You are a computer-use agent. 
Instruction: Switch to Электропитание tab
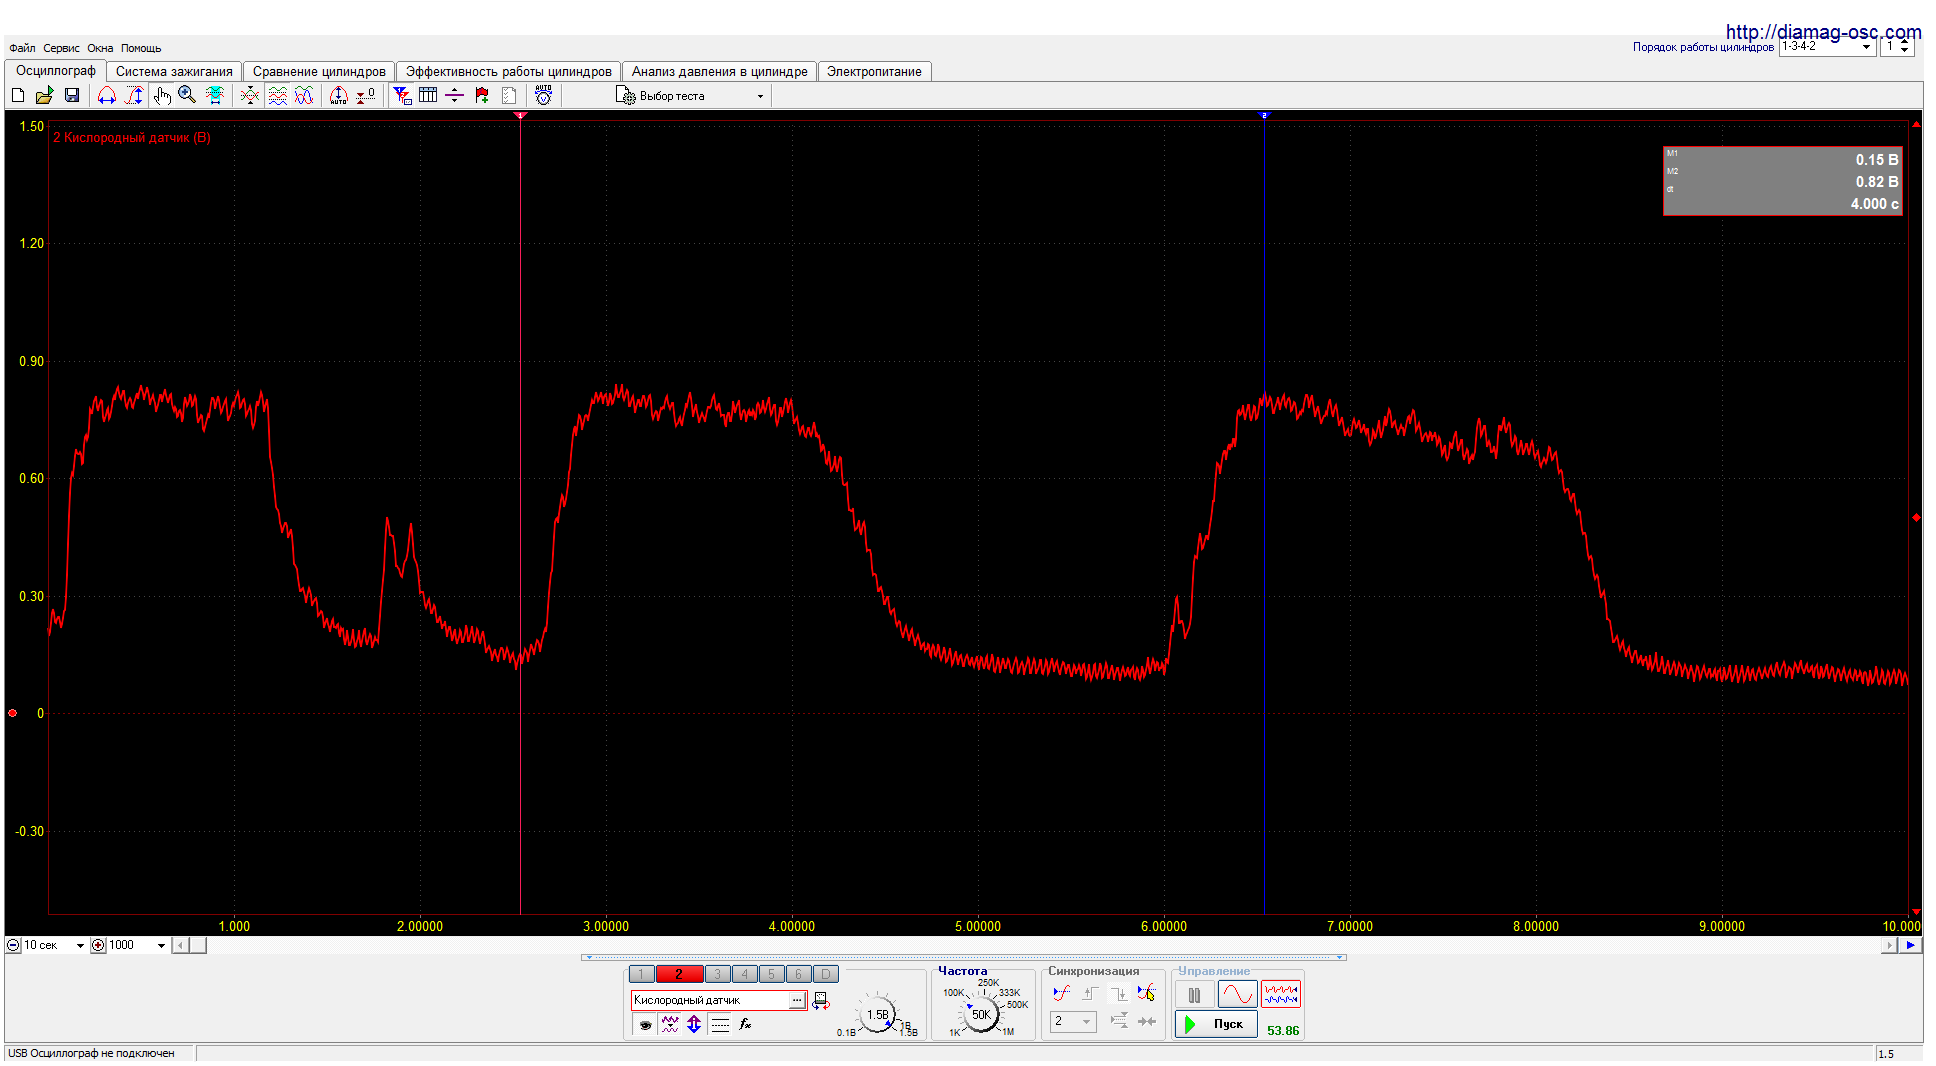point(874,71)
